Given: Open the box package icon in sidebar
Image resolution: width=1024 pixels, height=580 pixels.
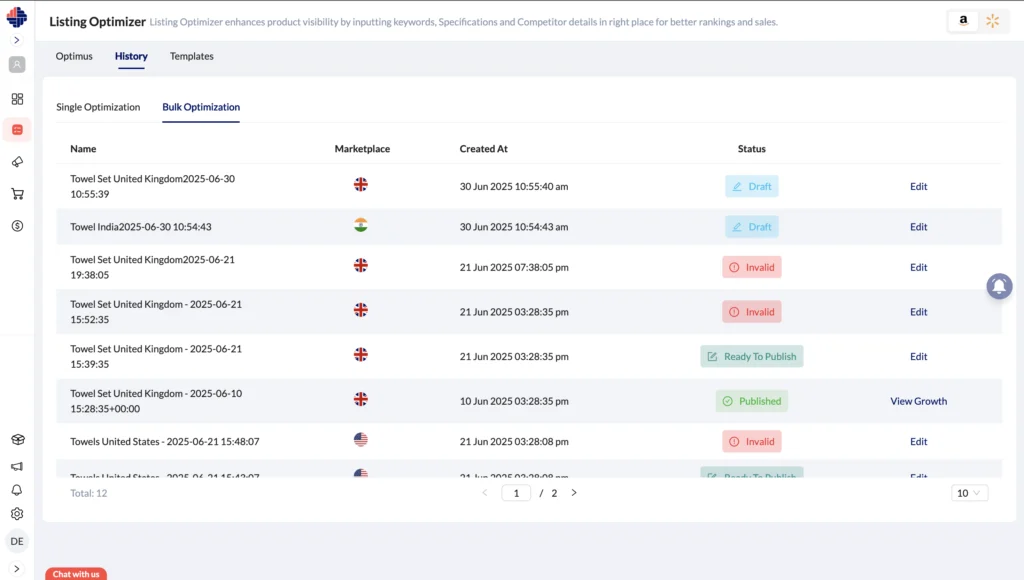Looking at the screenshot, I should 17,440.
